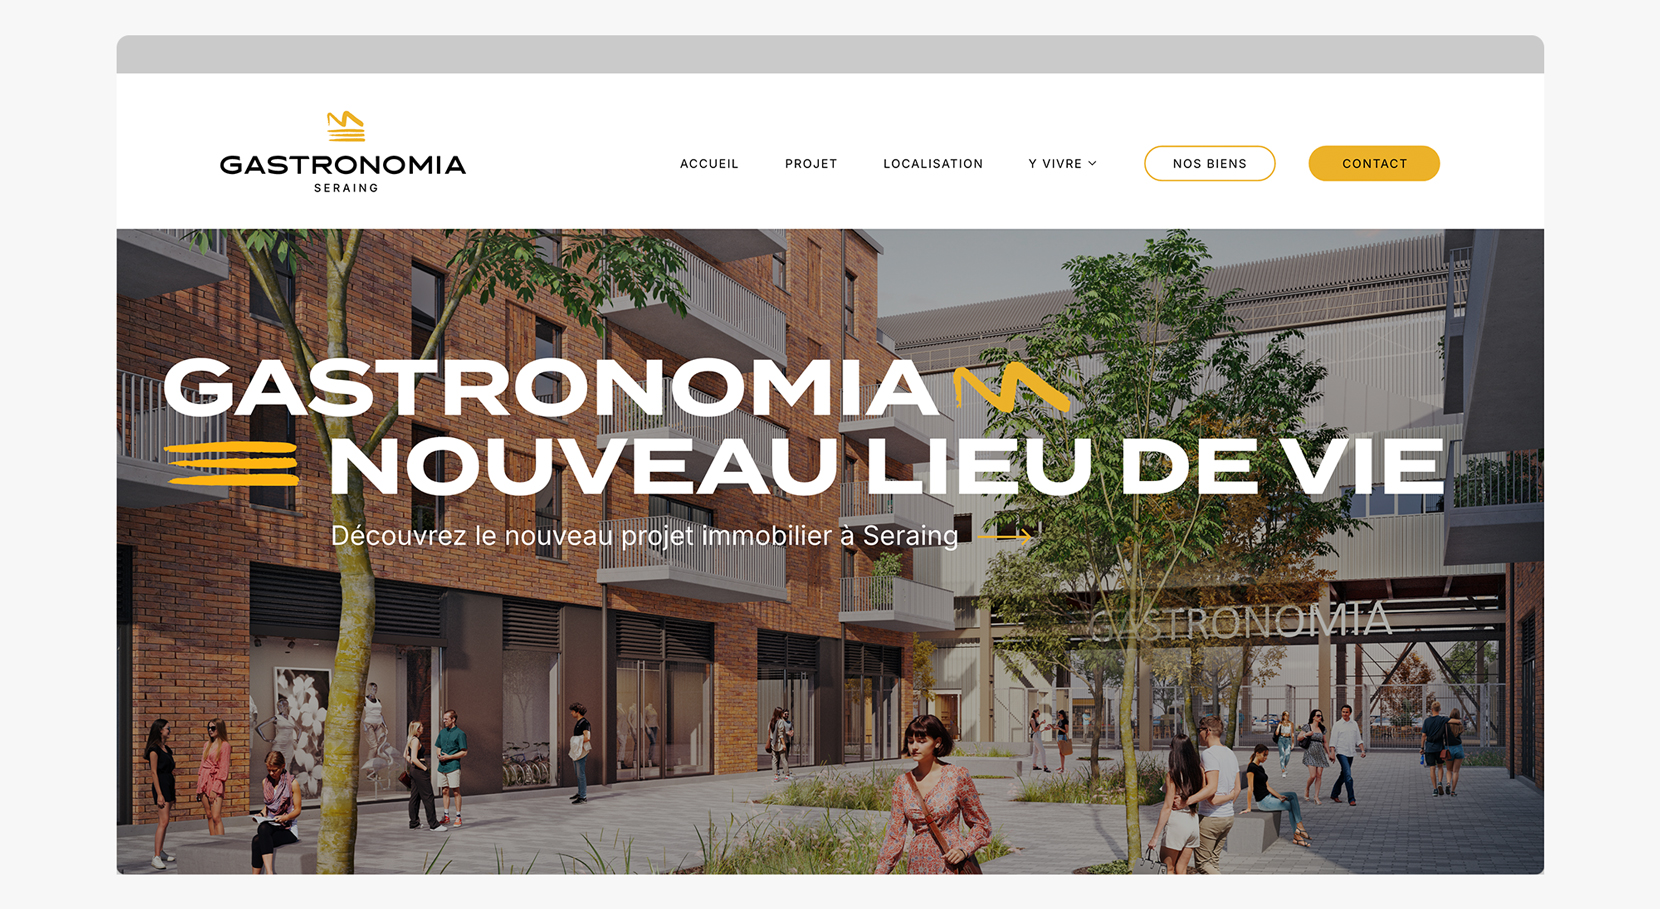This screenshot has width=1660, height=909.
Task: Click the yellow M scribble beside GASTRONOMIA heading
Action: pos(1010,387)
